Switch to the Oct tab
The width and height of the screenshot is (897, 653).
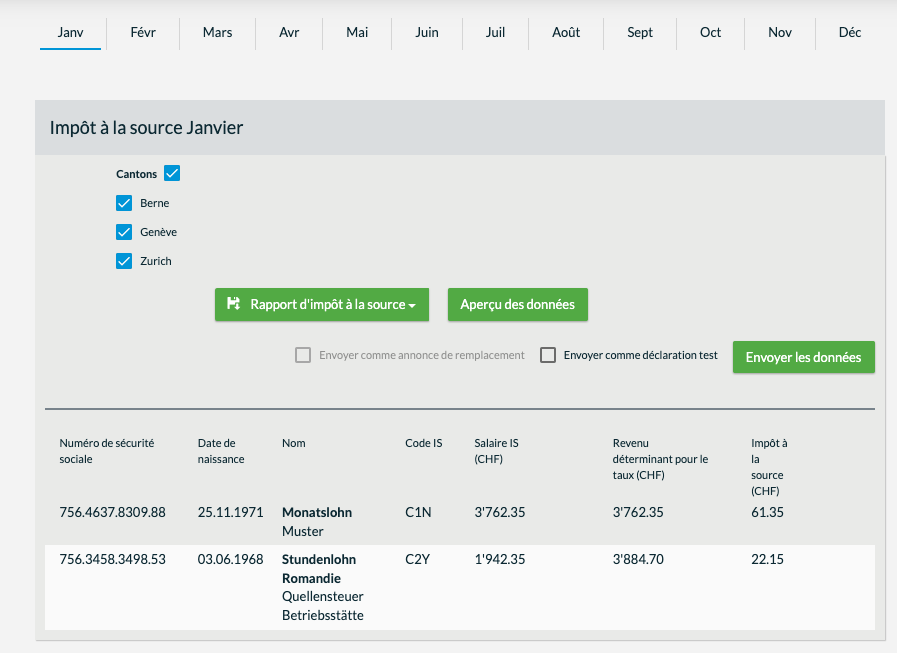tap(711, 33)
